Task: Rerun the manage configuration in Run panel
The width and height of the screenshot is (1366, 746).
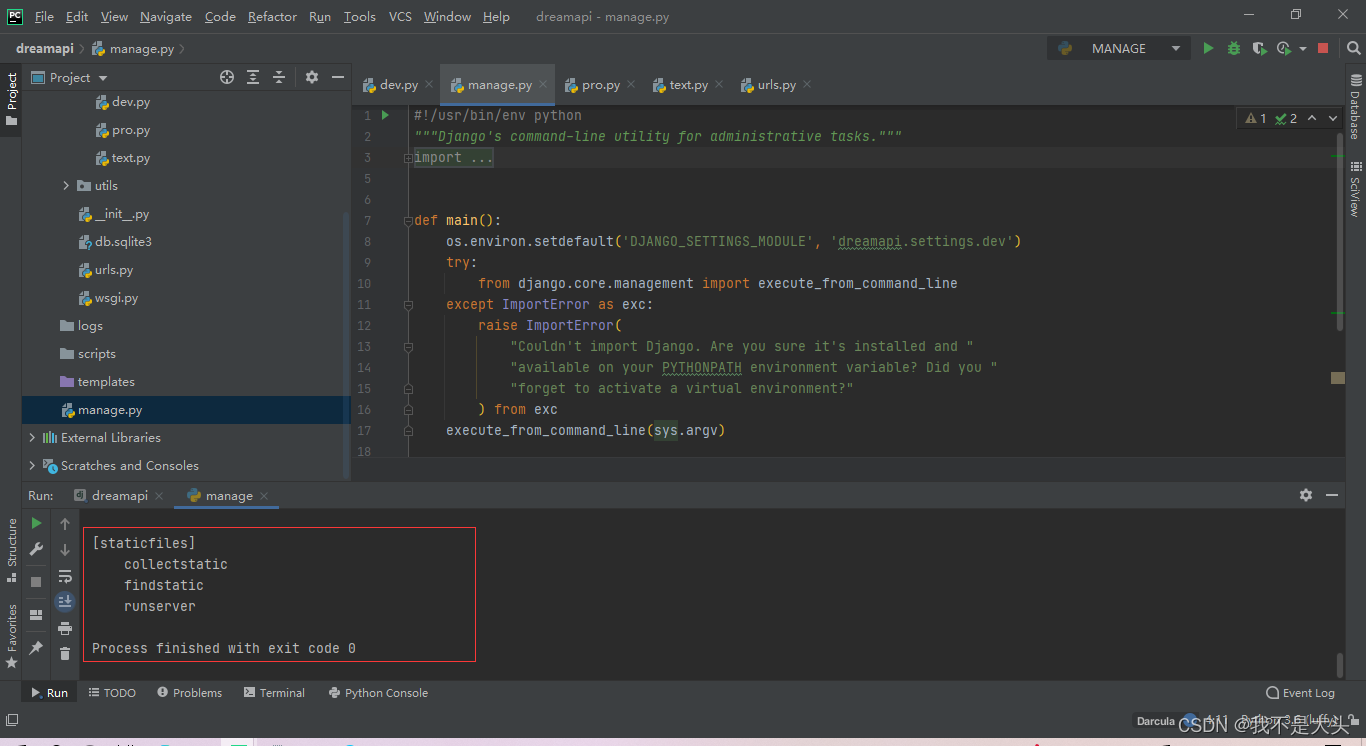Action: (x=35, y=522)
